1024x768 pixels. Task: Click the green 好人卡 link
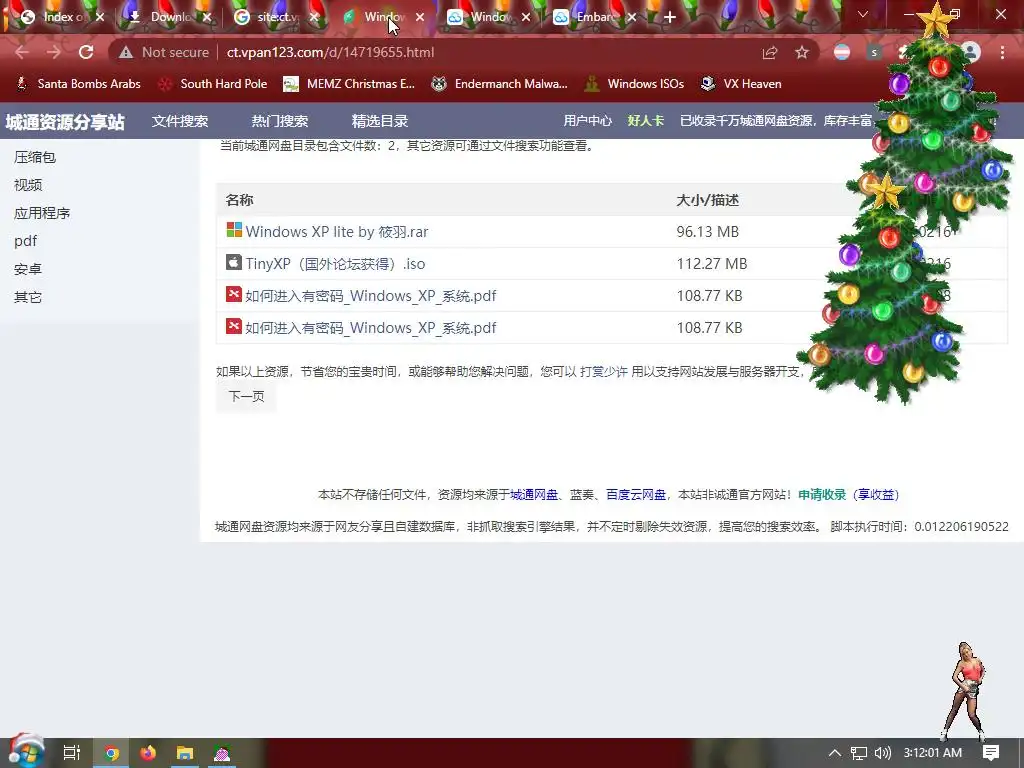pos(646,121)
